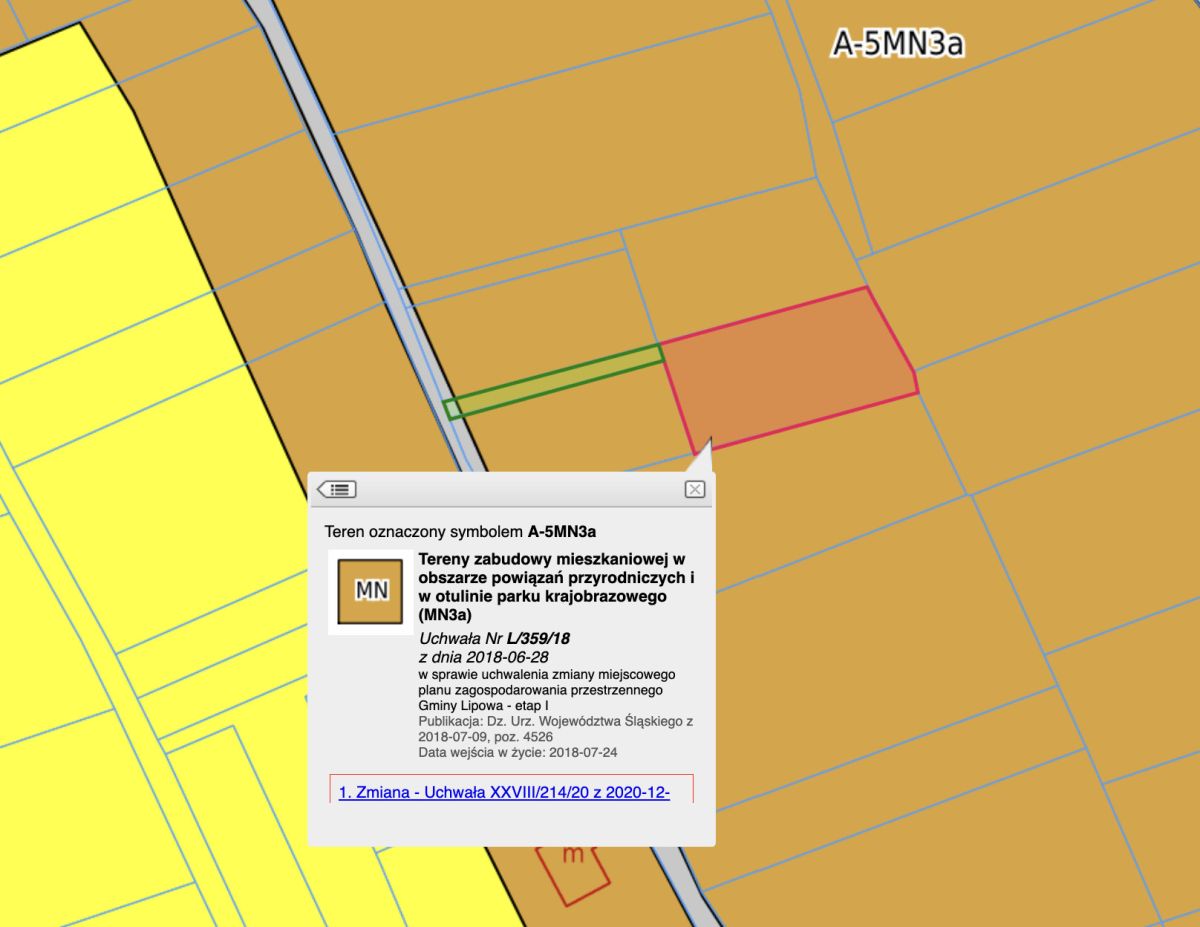Click the back-to-list icon in popup header
1200x927 pixels.
click(x=337, y=489)
